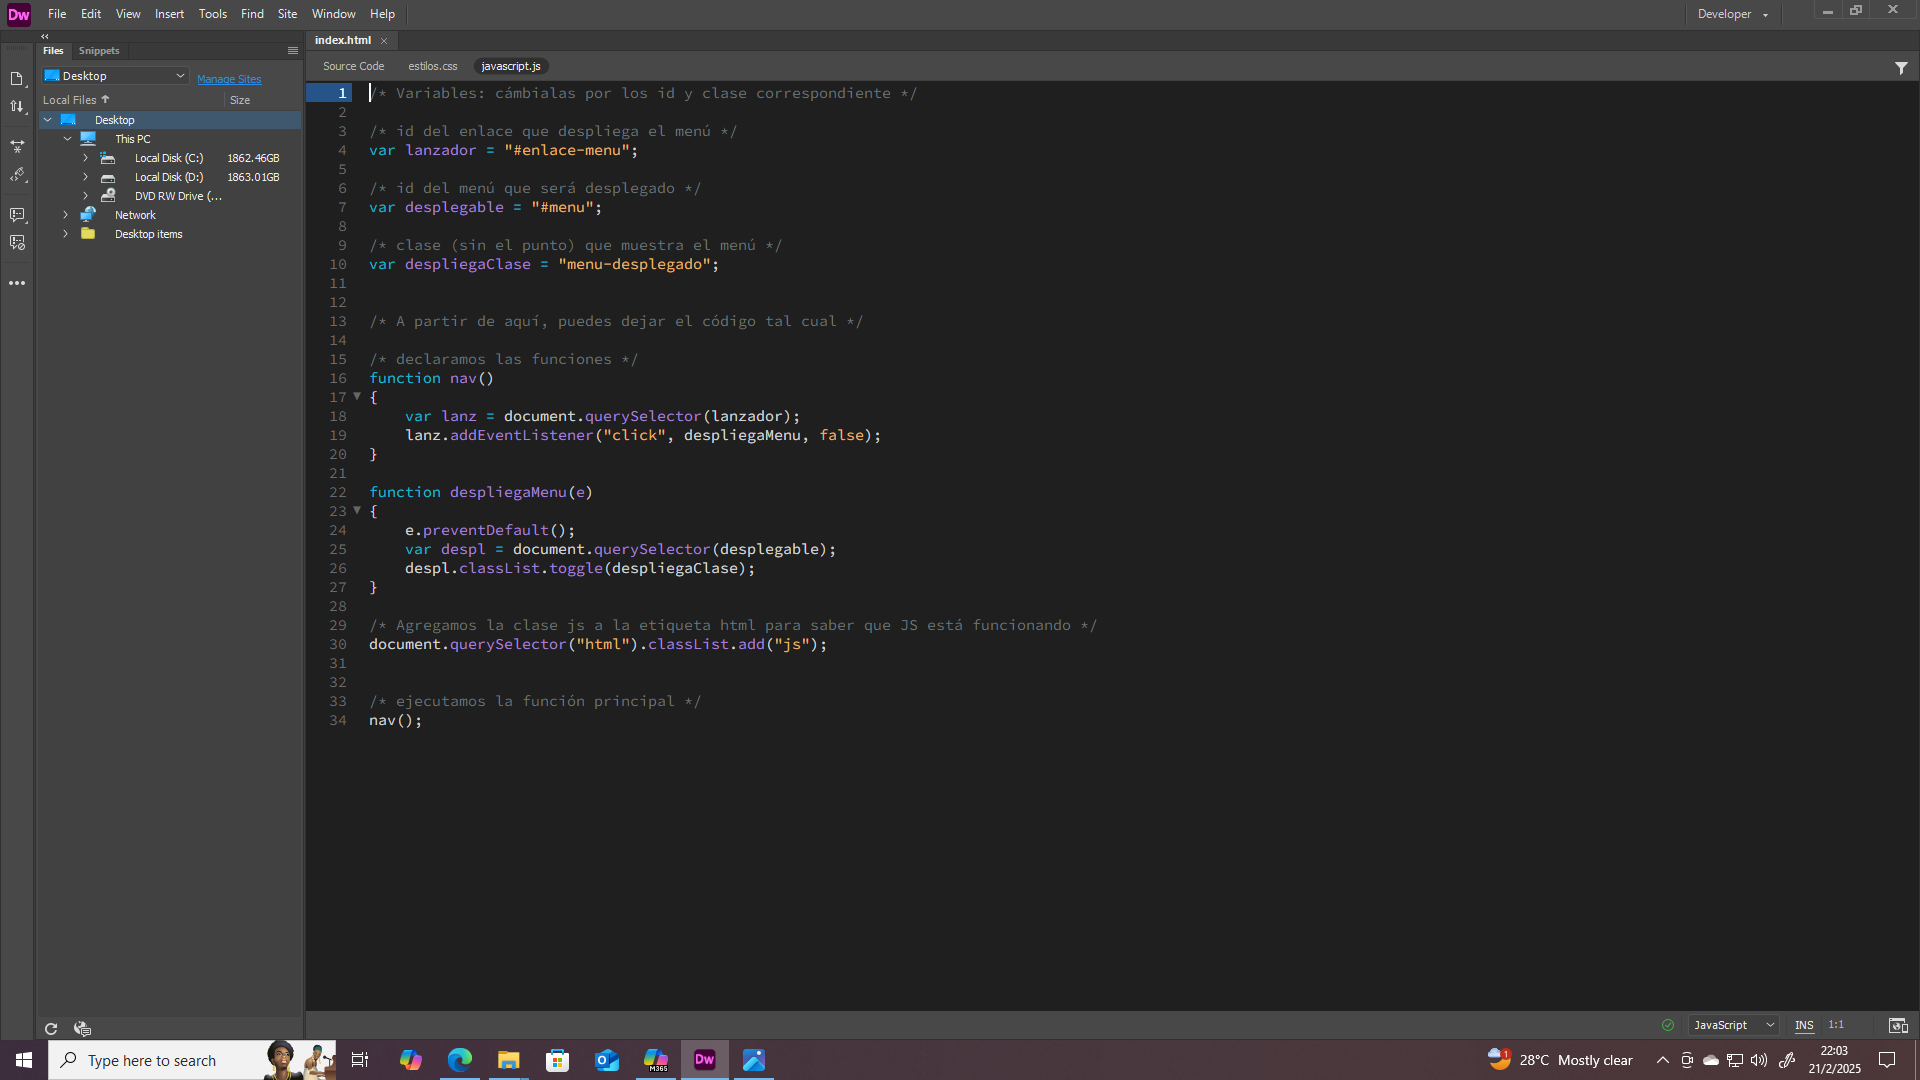
Task: Expand the Network node
Action: 65,214
